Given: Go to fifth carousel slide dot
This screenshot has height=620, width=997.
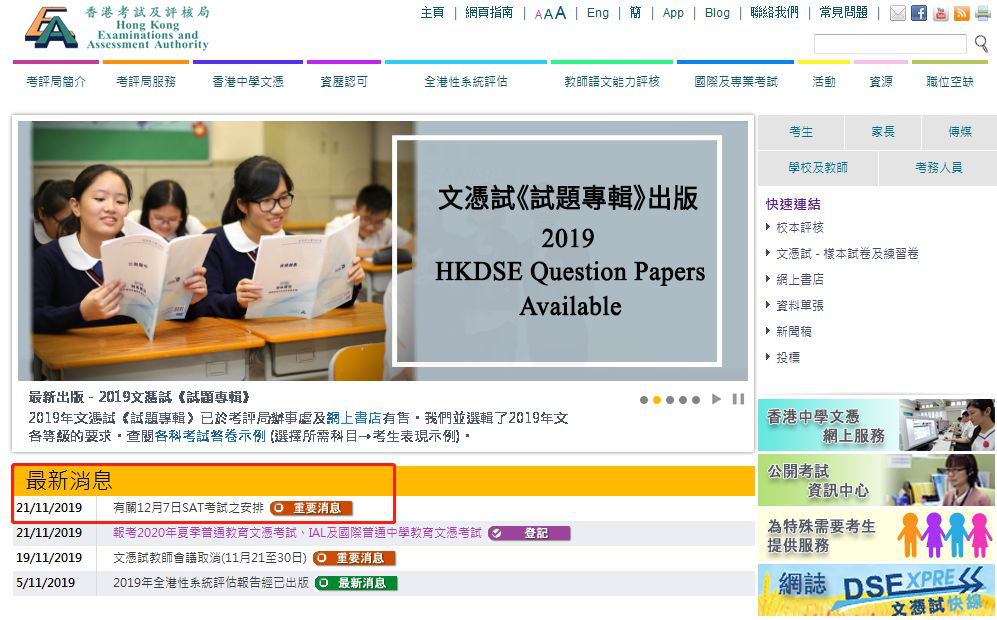Looking at the screenshot, I should click(696, 400).
